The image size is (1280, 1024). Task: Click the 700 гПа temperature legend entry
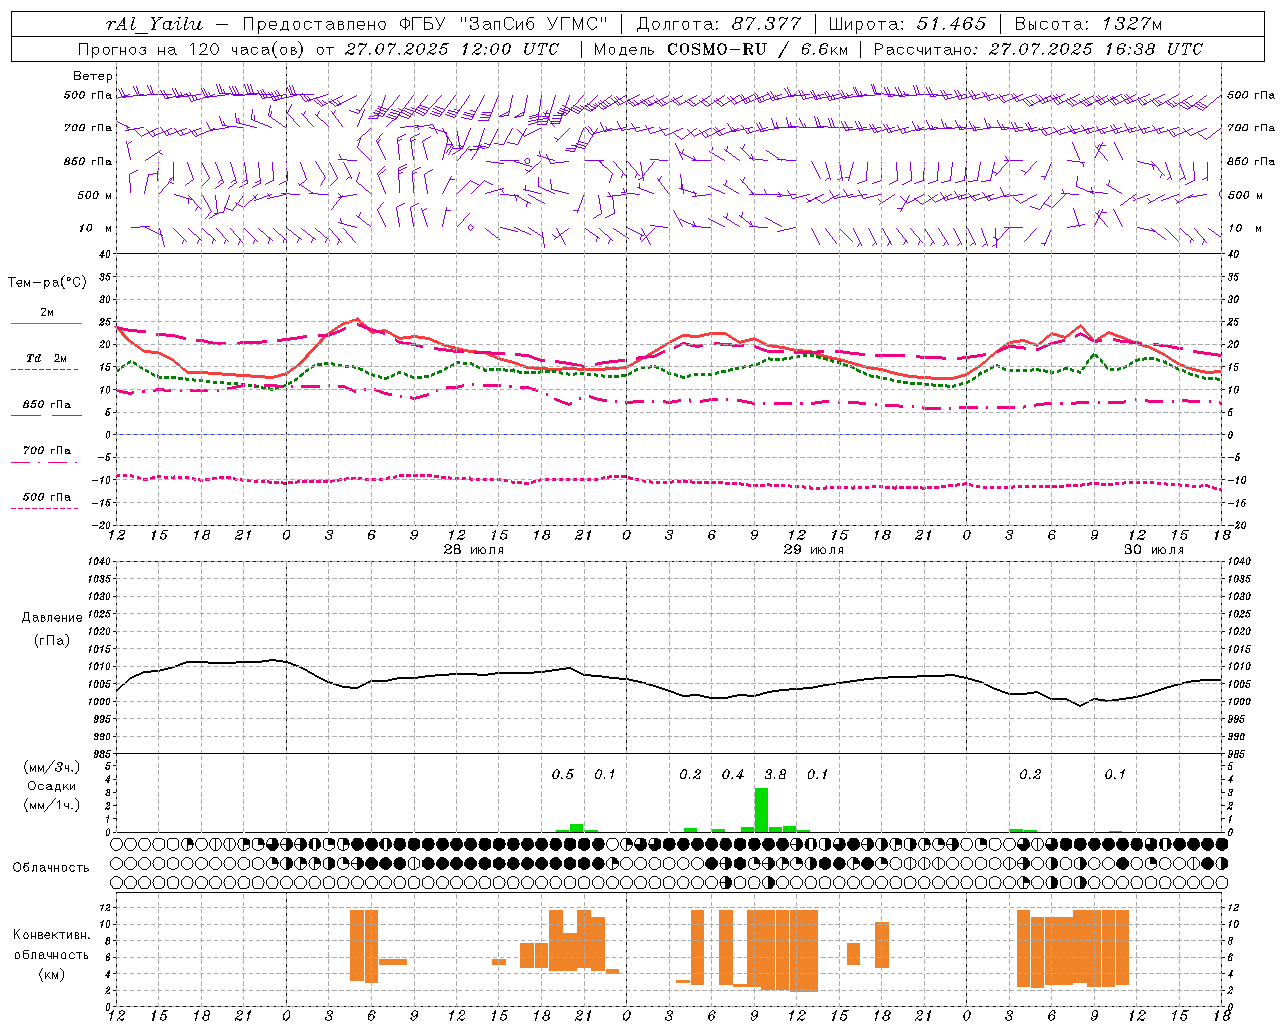coord(47,451)
